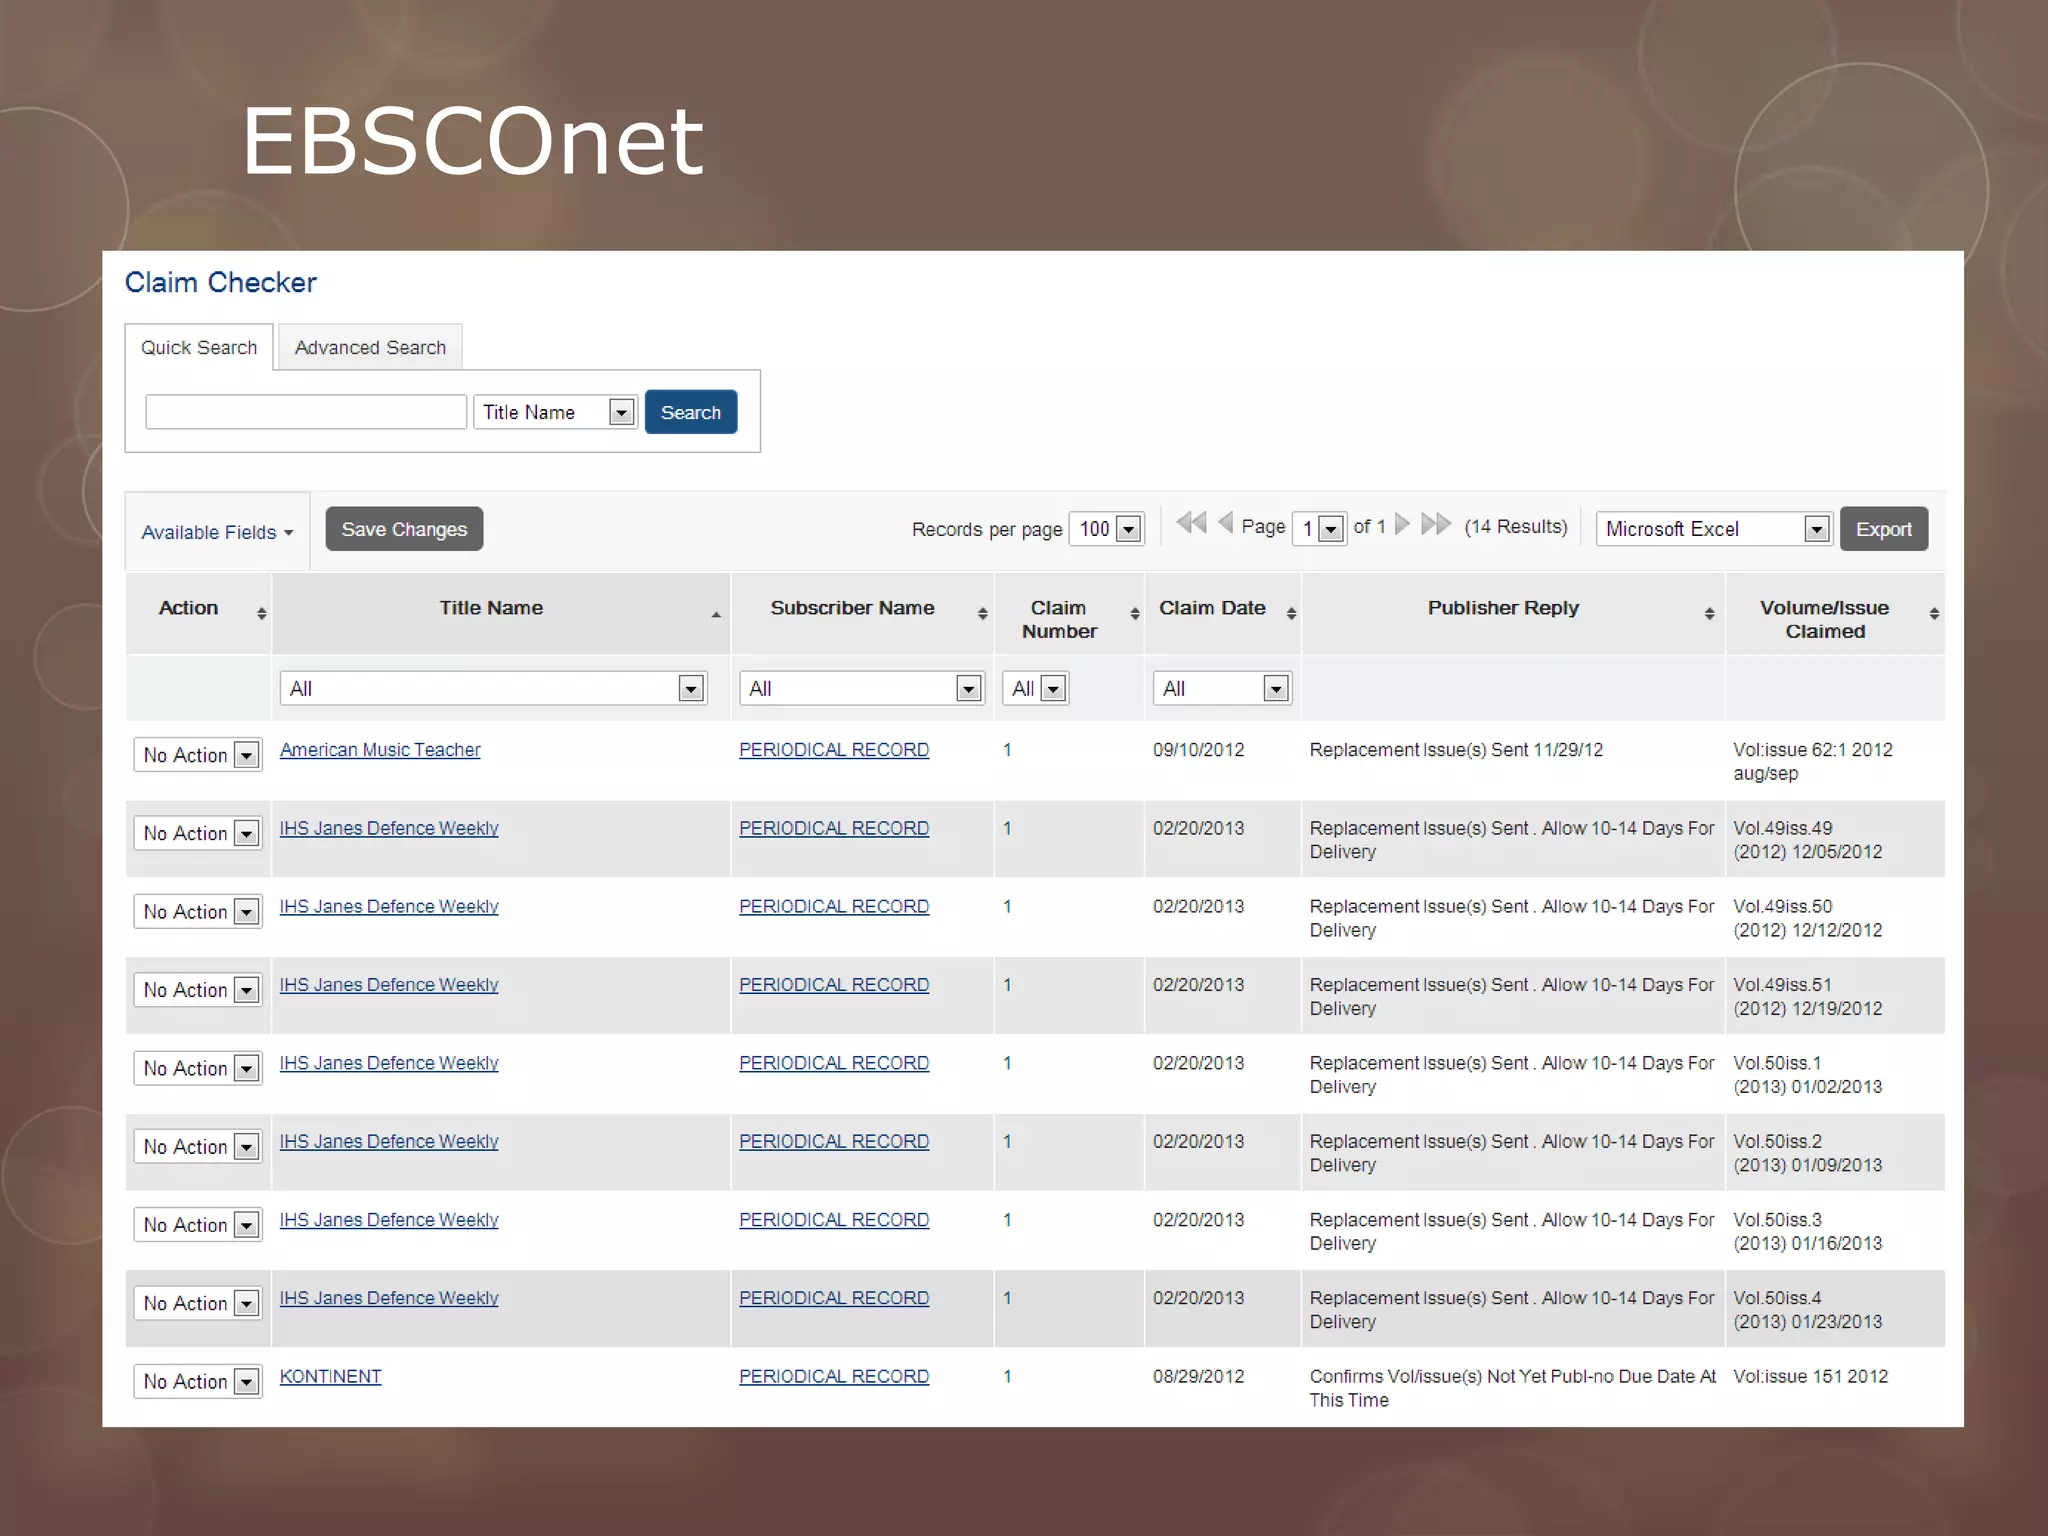Open PERIODICAL RECORD link in American Music Teacher row
Image resolution: width=2048 pixels, height=1536 pixels.
coord(834,750)
